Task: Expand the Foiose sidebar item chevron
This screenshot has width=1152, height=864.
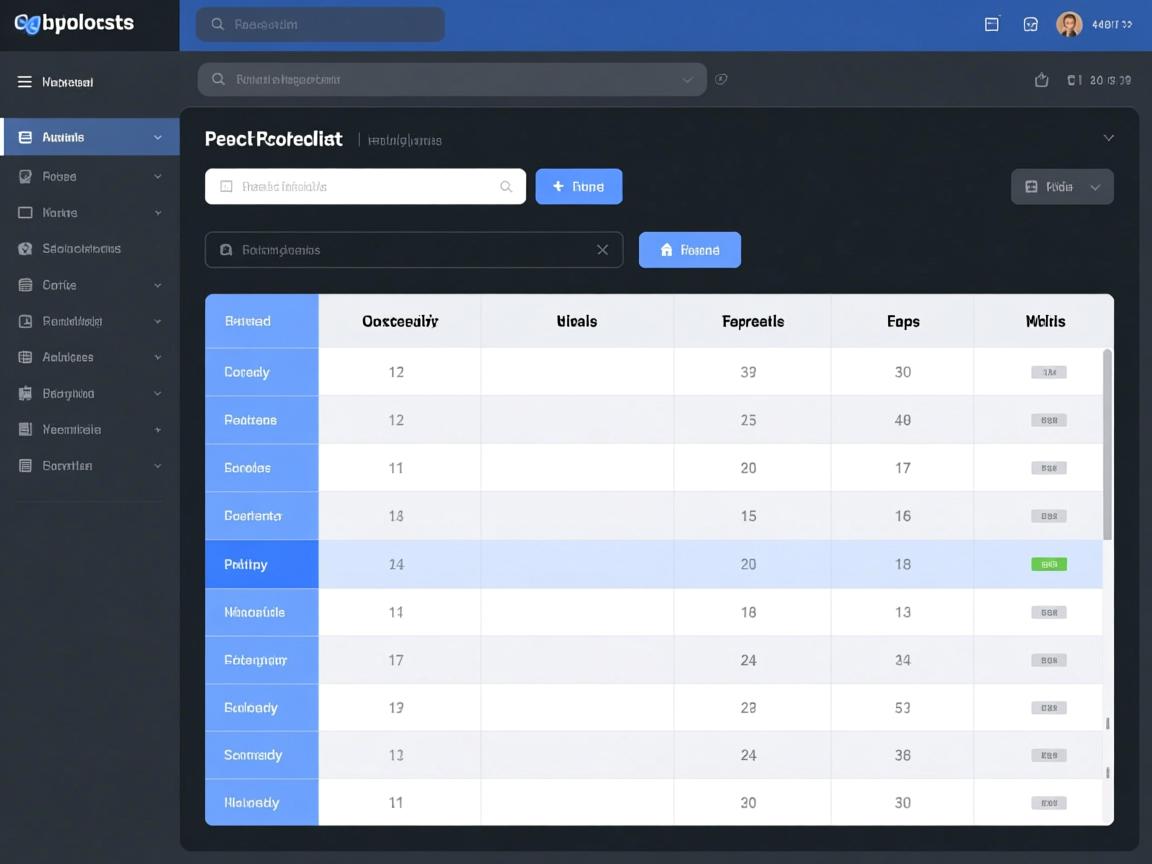Action: (157, 177)
